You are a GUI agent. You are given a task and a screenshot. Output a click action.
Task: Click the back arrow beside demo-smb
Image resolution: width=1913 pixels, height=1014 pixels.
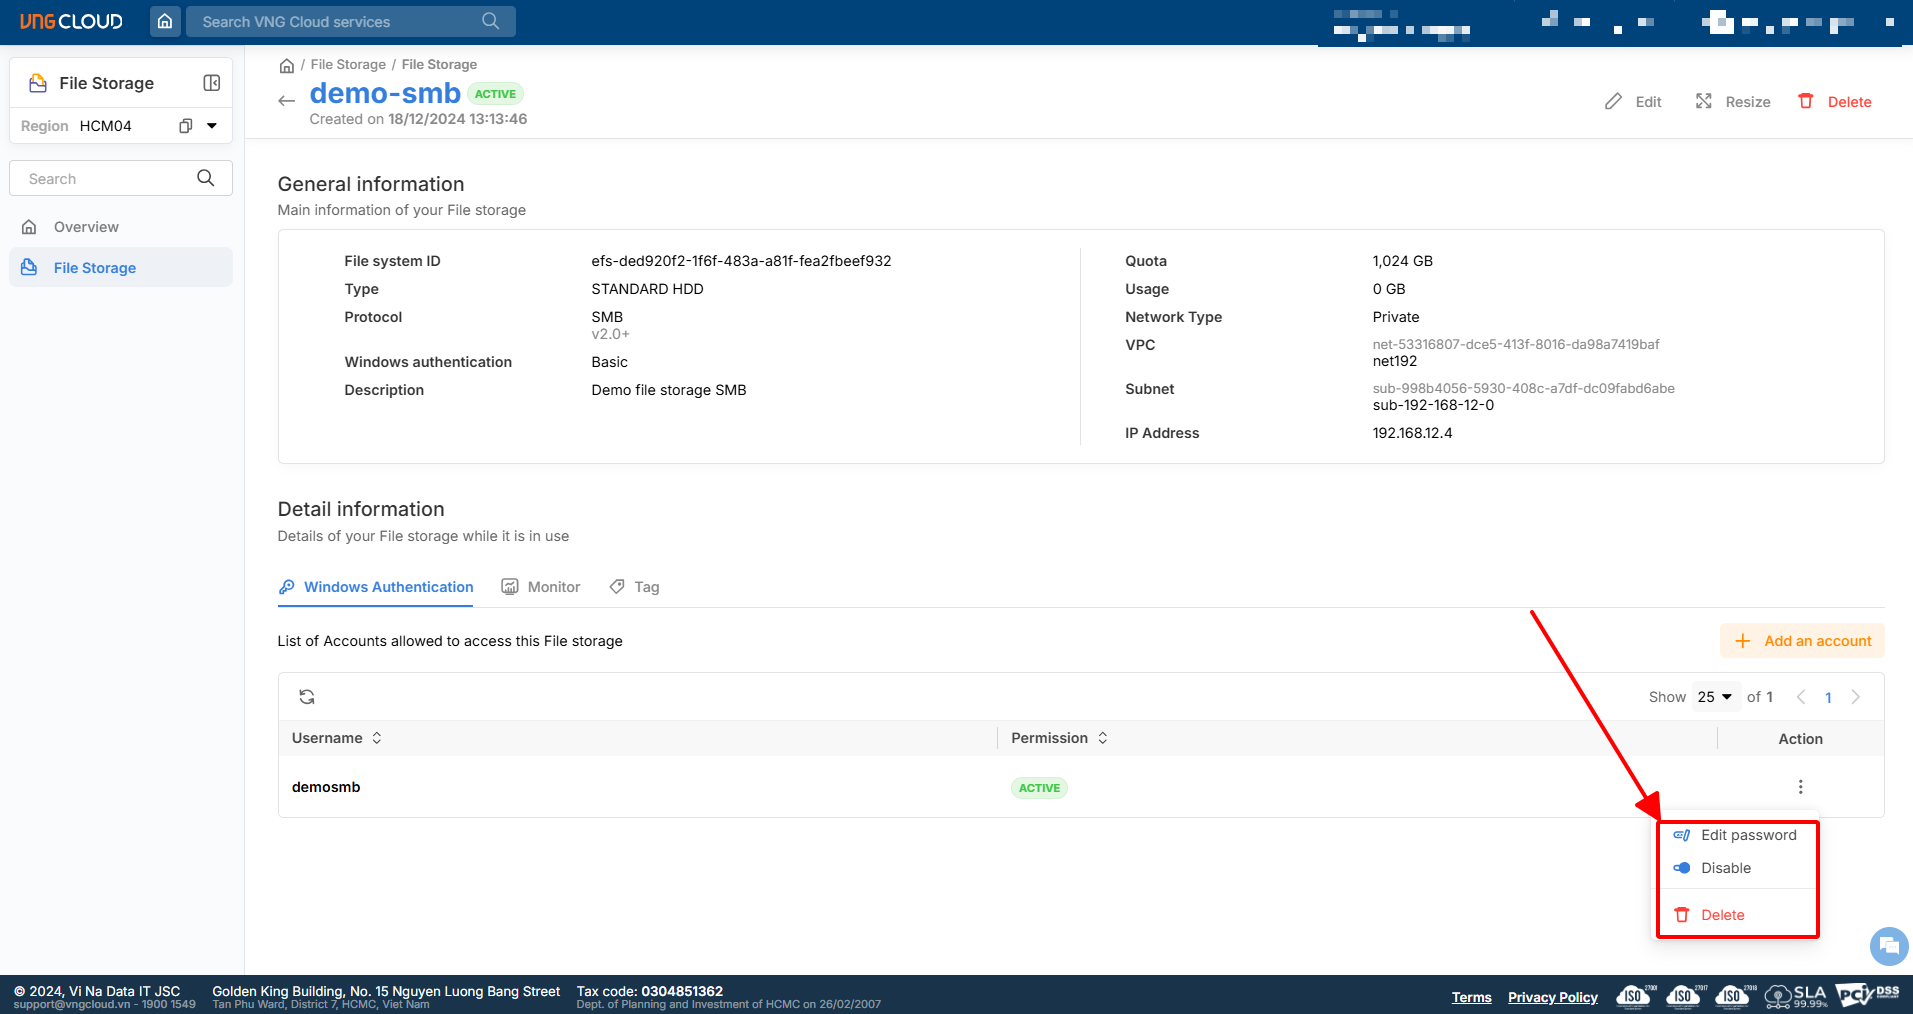[287, 100]
